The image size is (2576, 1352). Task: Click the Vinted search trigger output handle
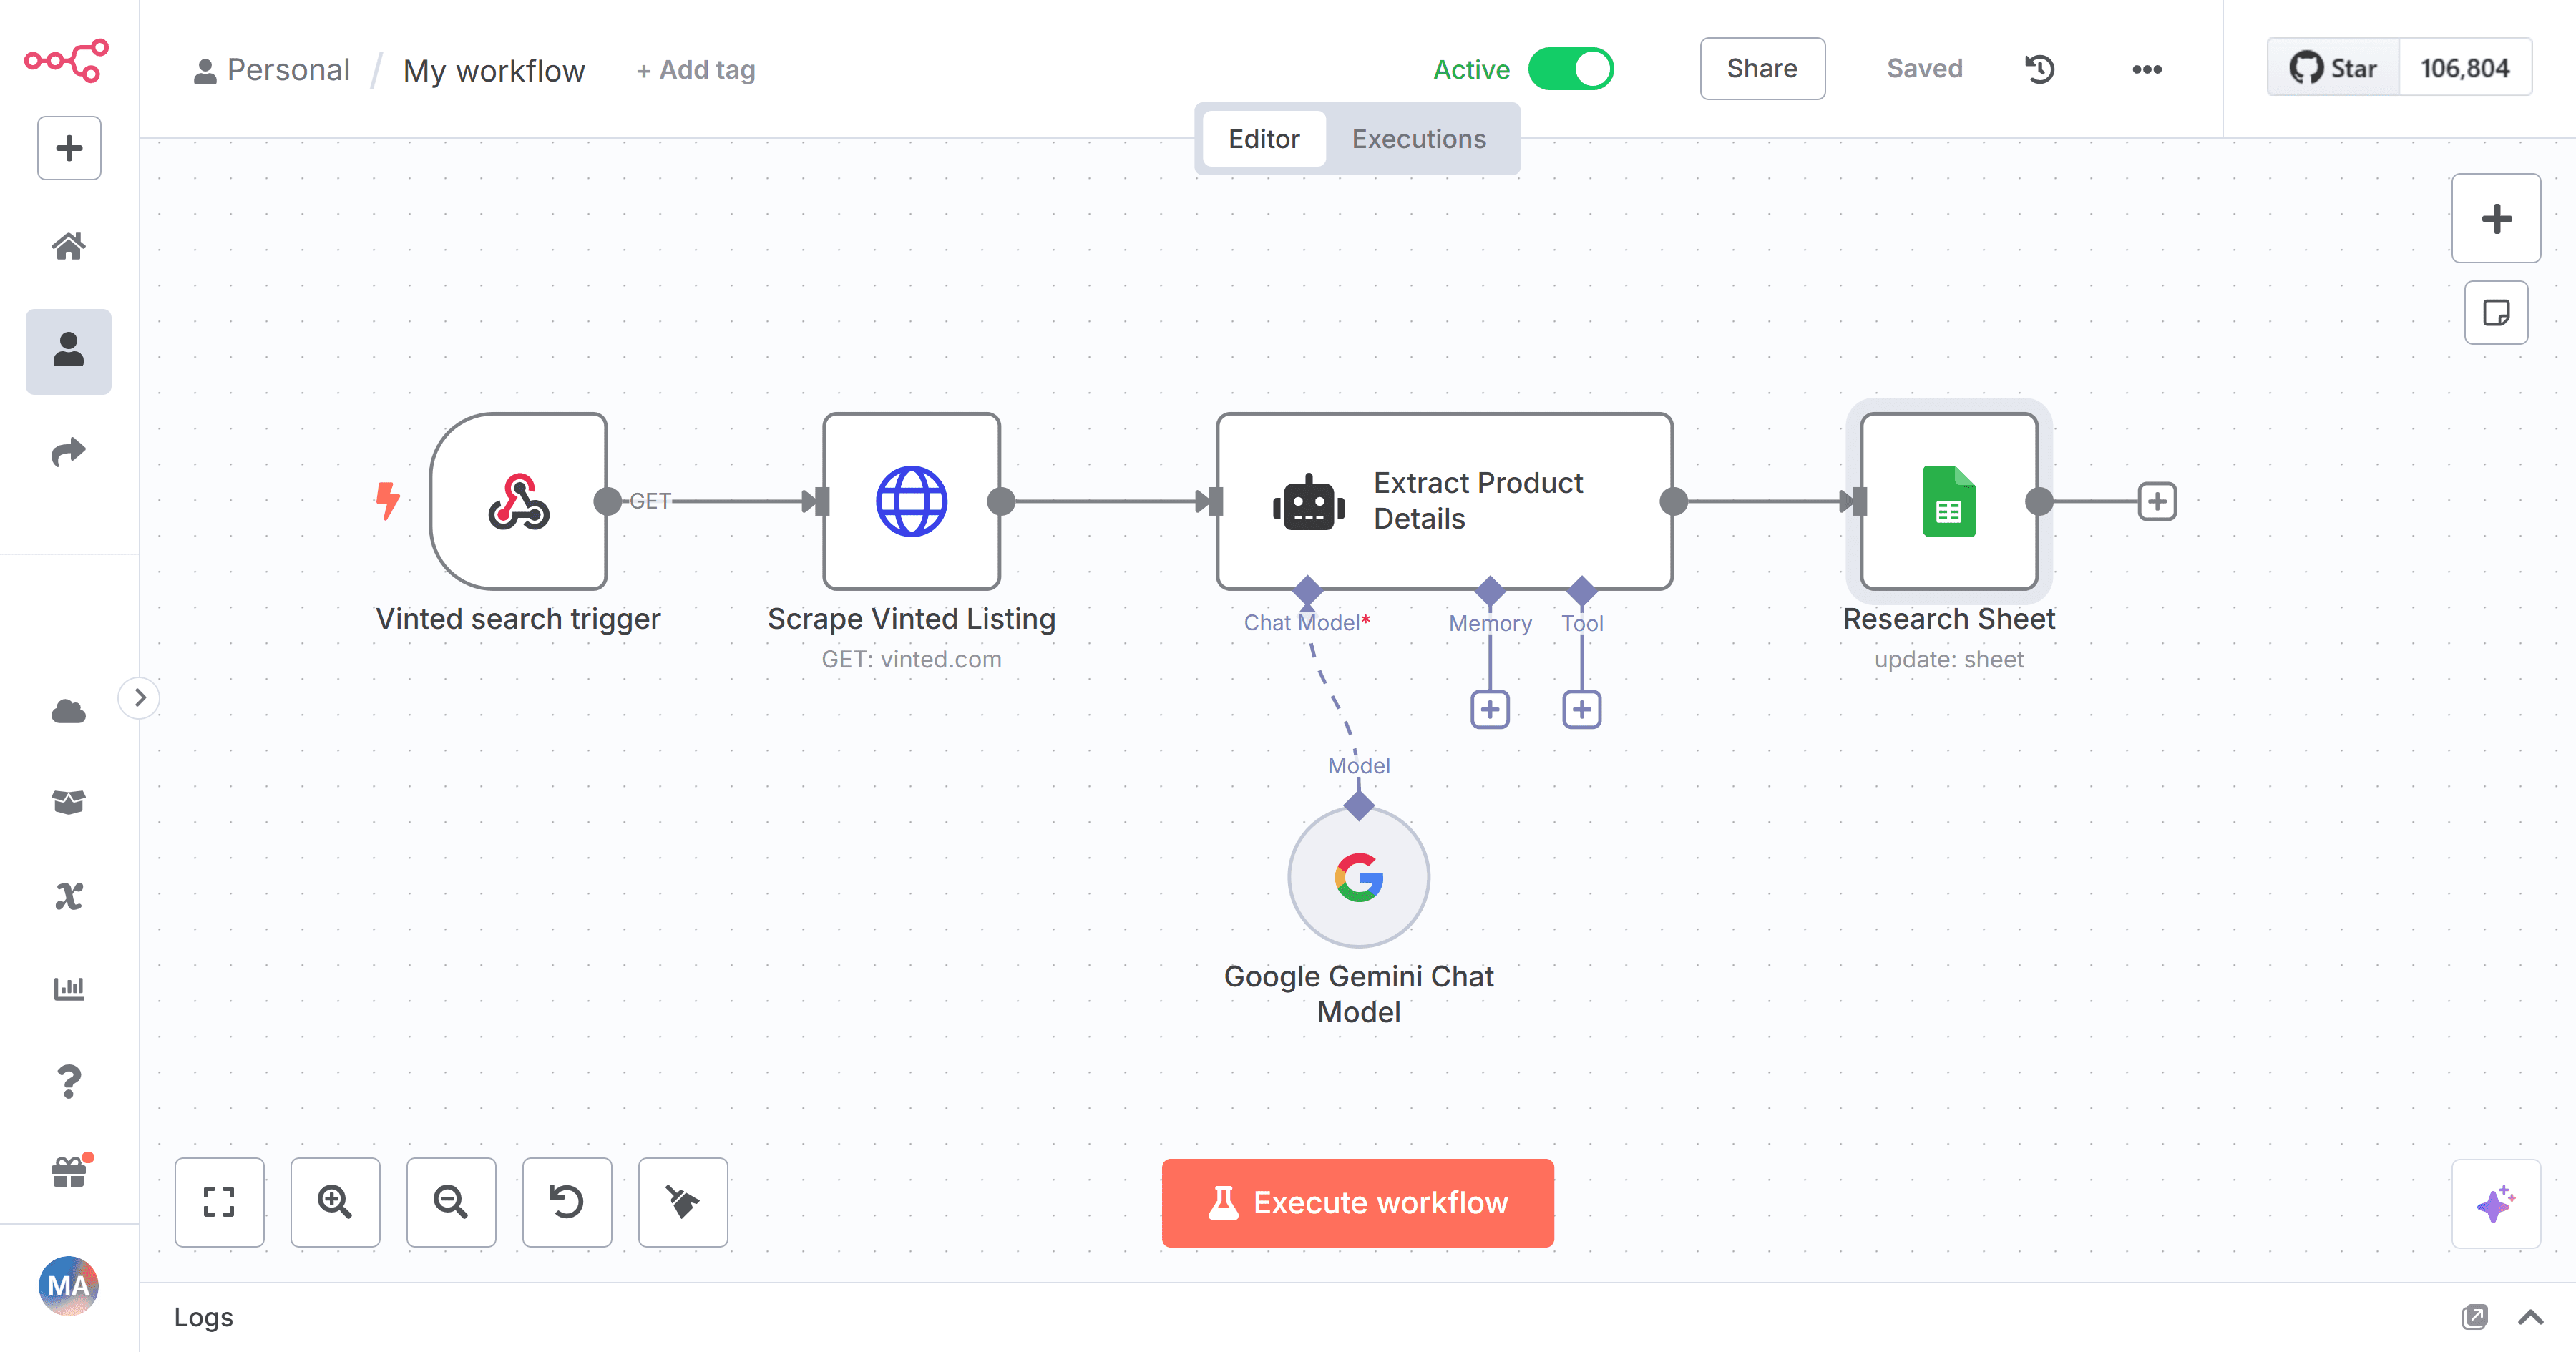[607, 501]
